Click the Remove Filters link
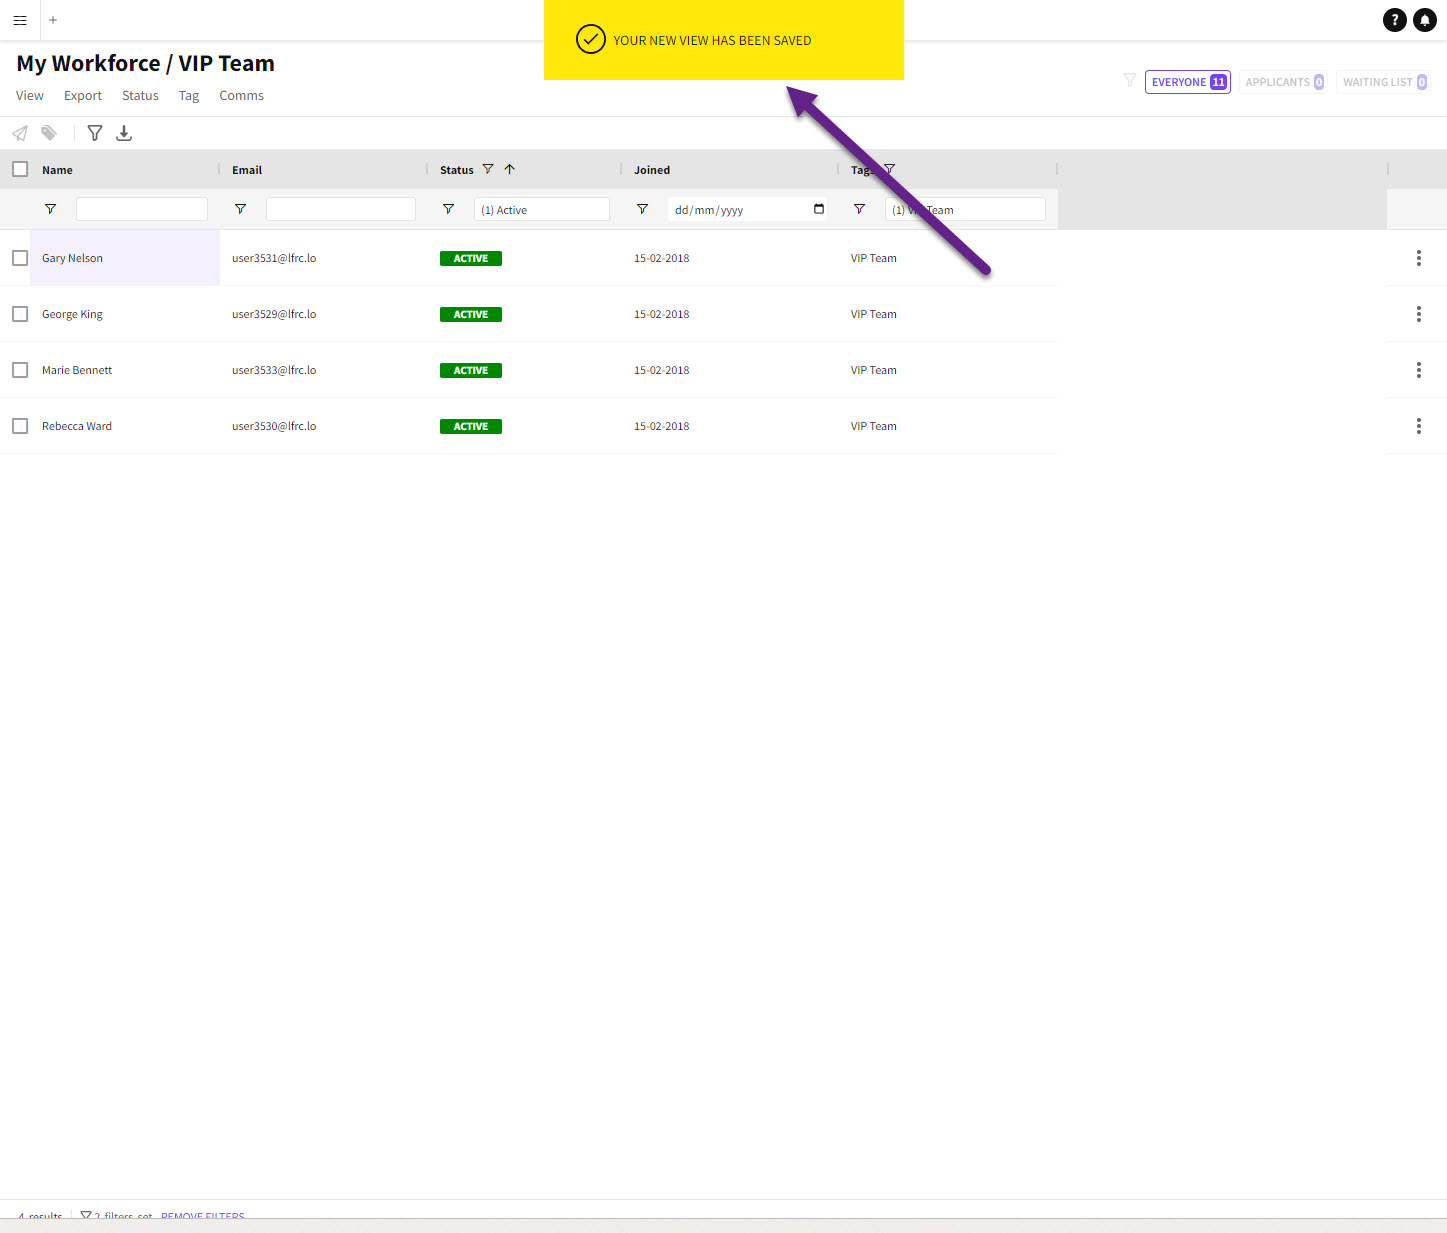The height and width of the screenshot is (1233, 1447). point(203,1215)
